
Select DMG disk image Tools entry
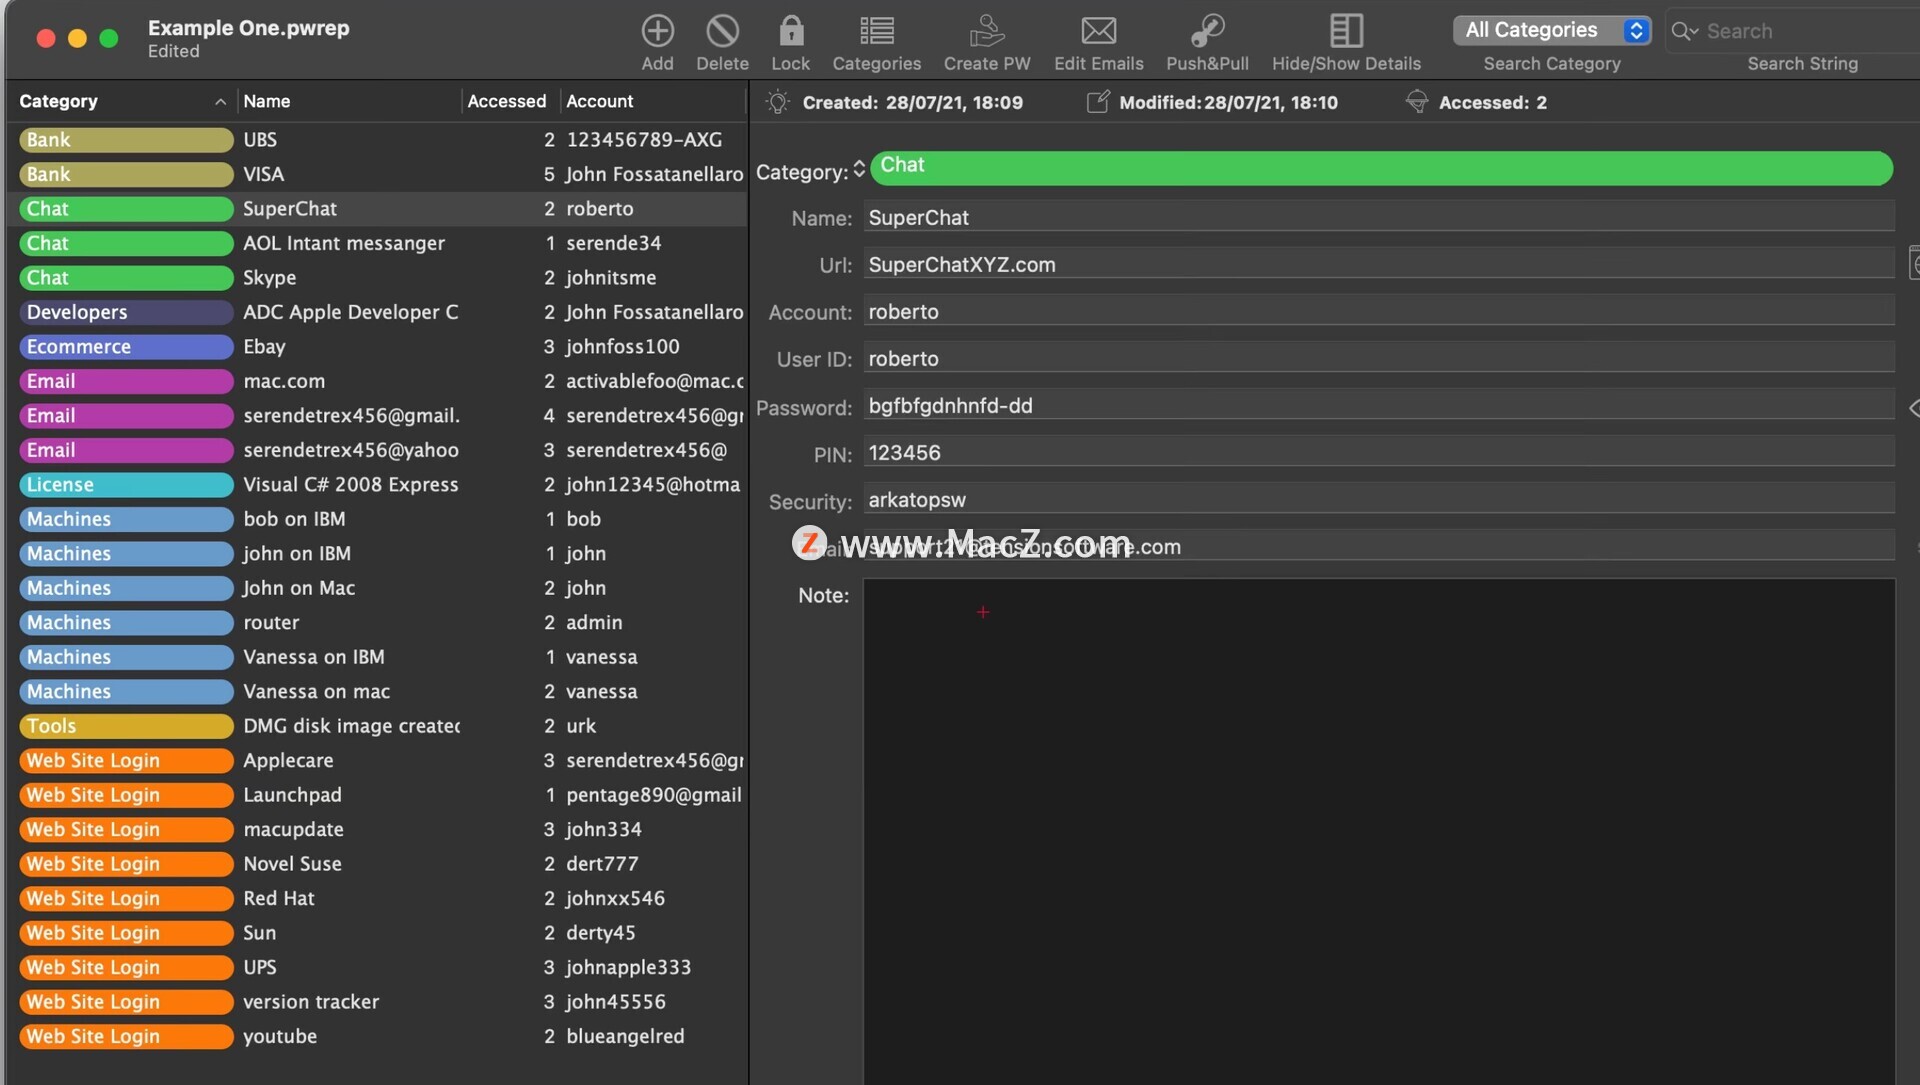coord(377,726)
